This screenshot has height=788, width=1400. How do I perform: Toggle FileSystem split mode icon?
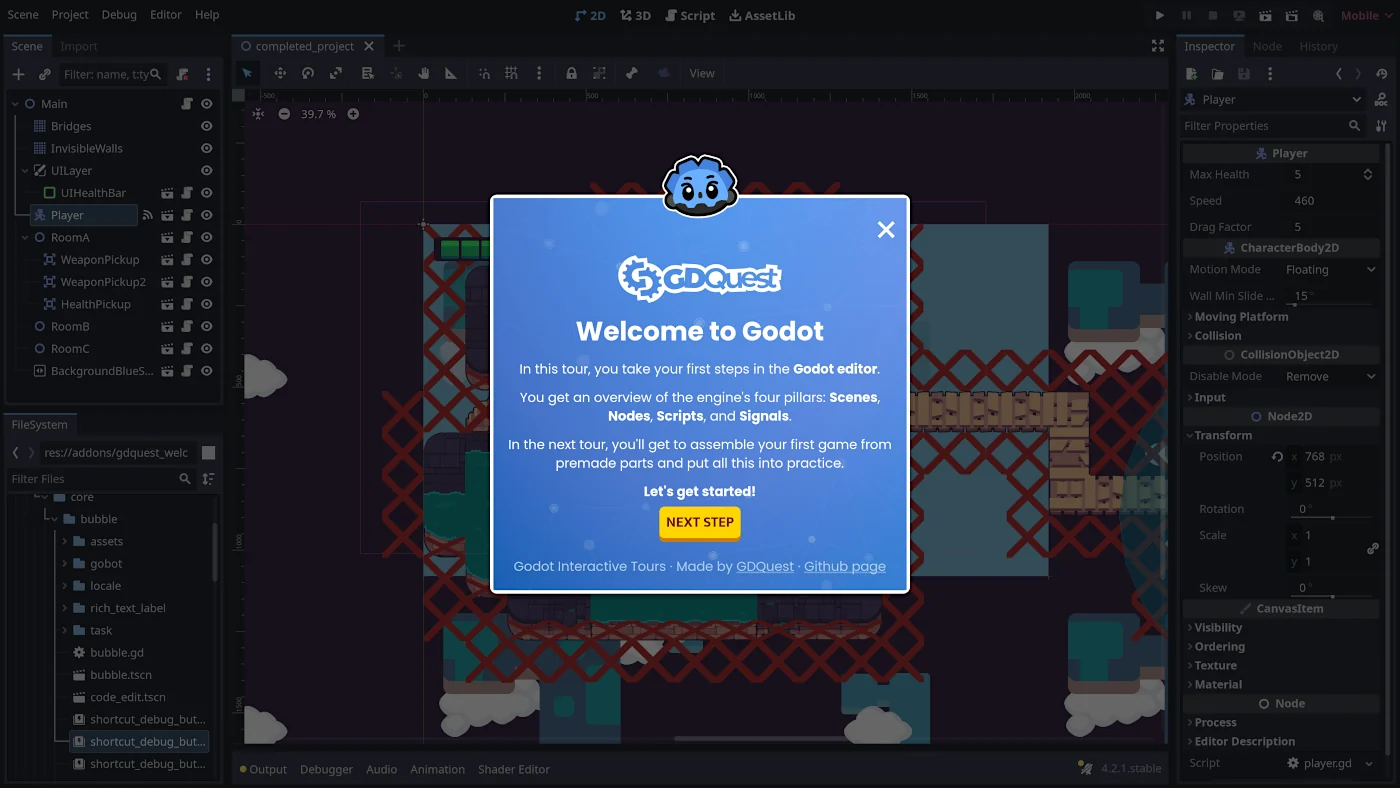click(208, 453)
